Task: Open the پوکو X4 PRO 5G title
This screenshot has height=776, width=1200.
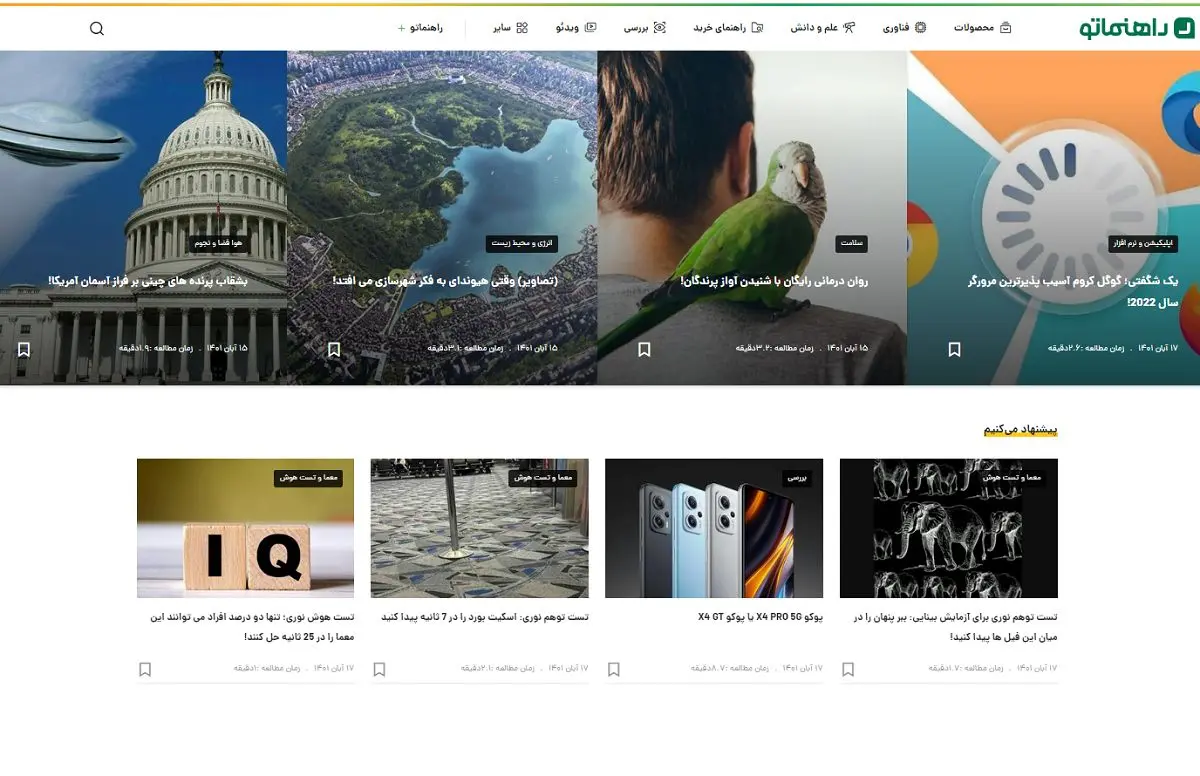Action: tap(760, 617)
